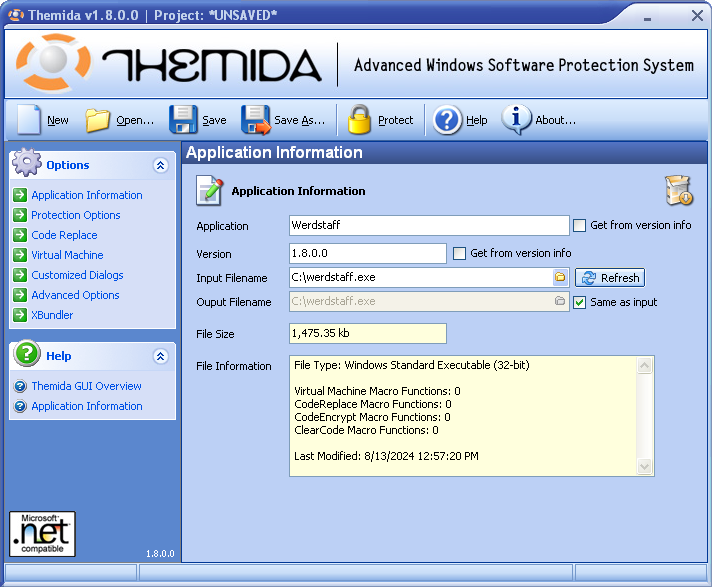This screenshot has height=587, width=712.
Task: Collapse the Options sidebar panel
Action: [x=160, y=166]
